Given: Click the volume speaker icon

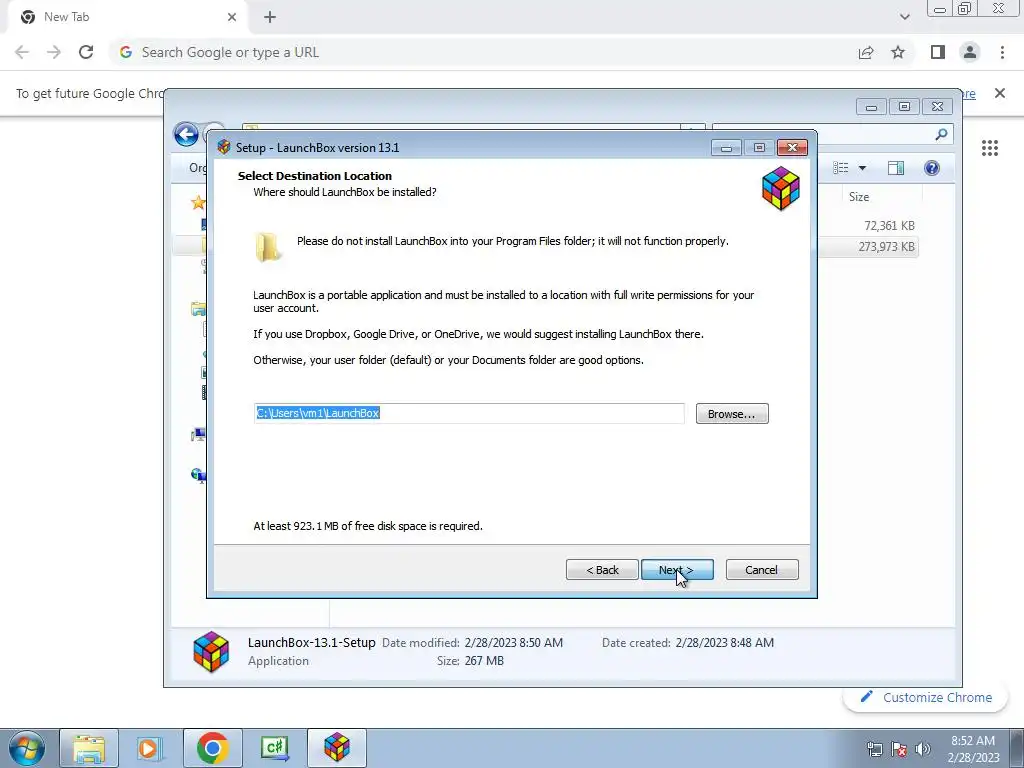Looking at the screenshot, I should [923, 749].
